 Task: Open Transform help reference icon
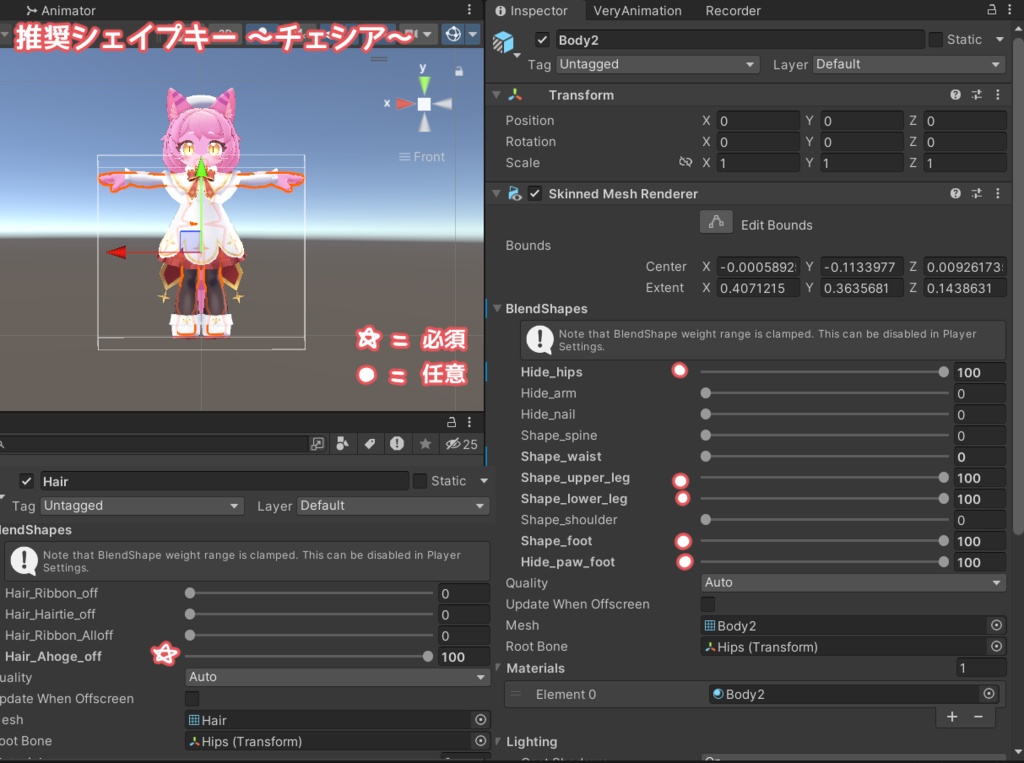(x=955, y=95)
